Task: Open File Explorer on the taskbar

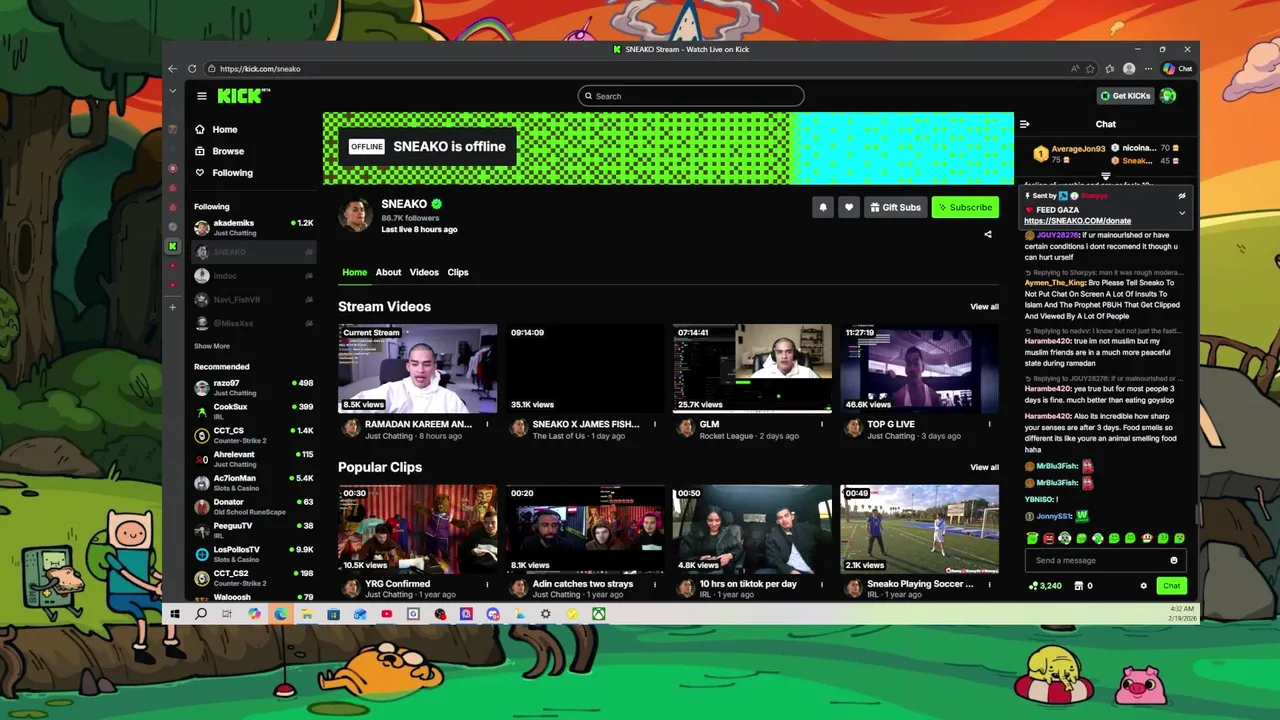Action: (x=307, y=614)
